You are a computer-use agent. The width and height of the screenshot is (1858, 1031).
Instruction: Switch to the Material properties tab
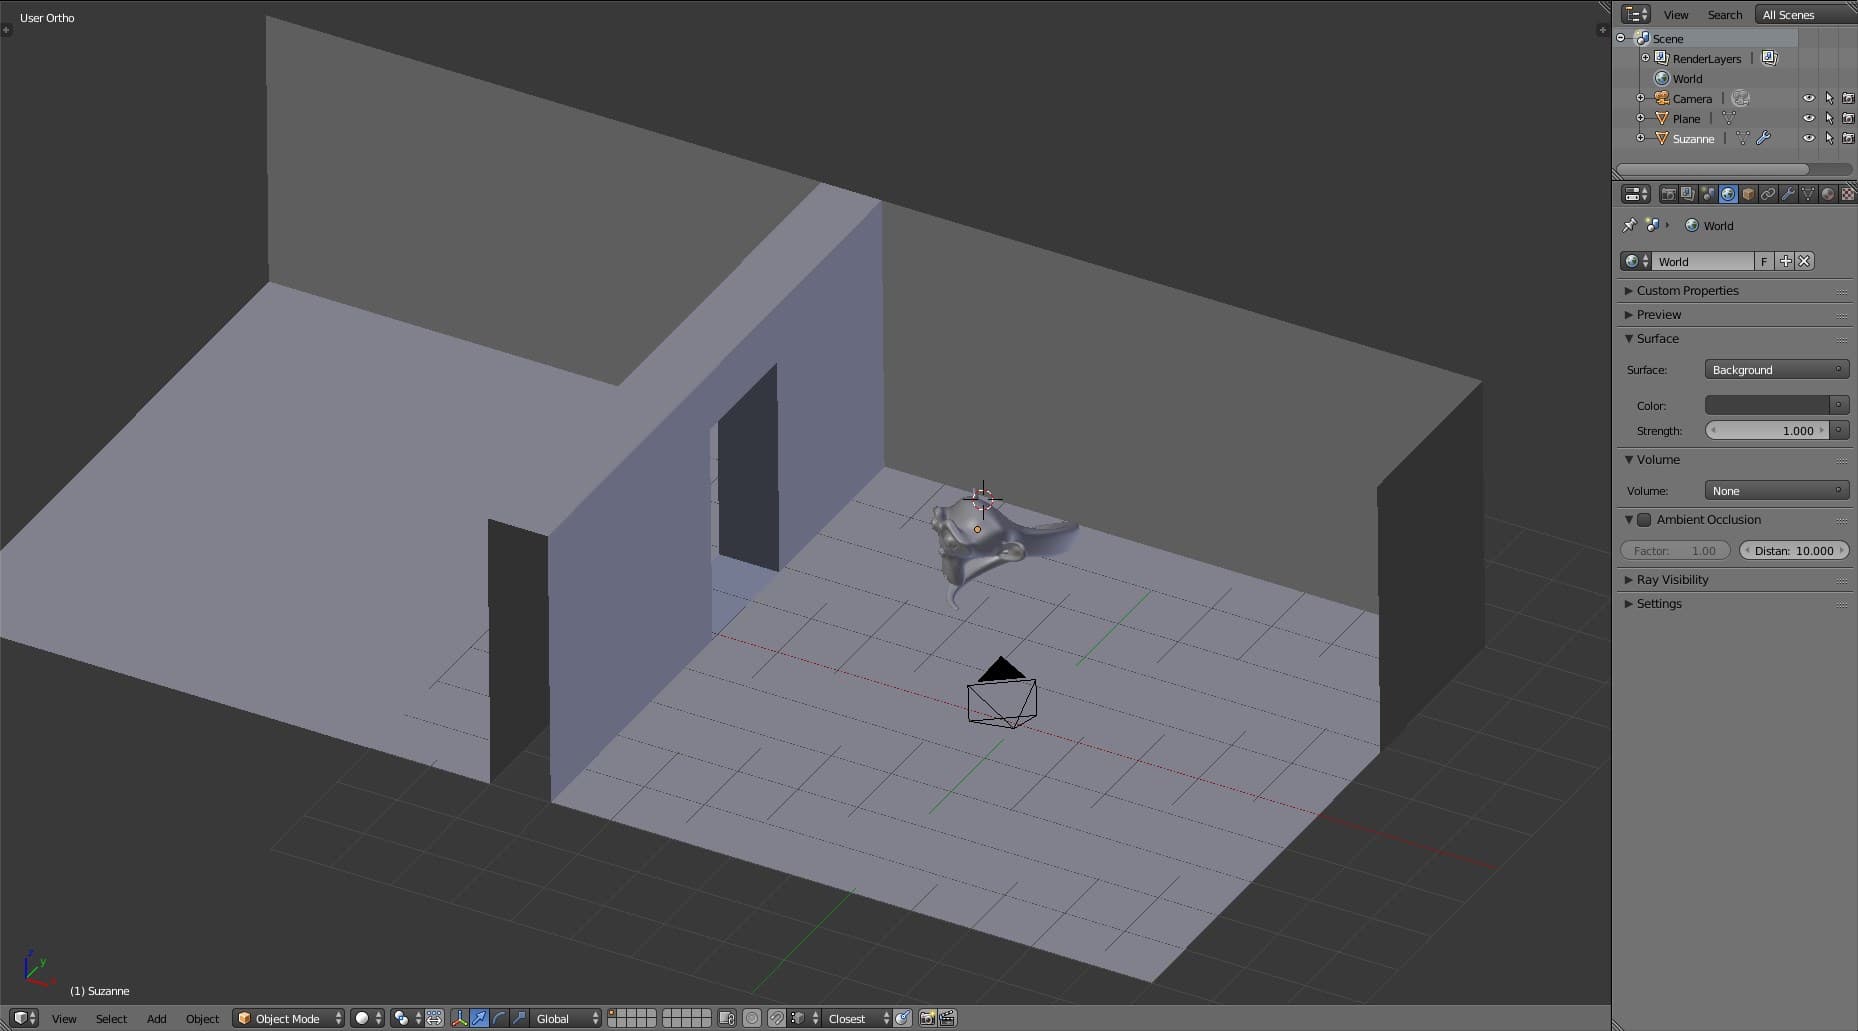(x=1828, y=194)
